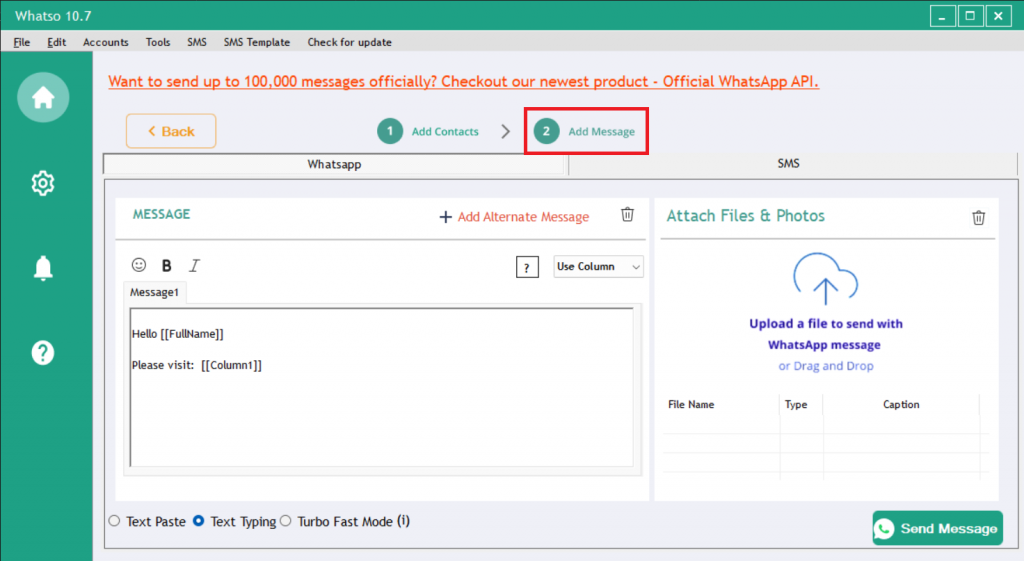The height and width of the screenshot is (561, 1024).
Task: Open the Check for update menu
Action: pos(349,42)
